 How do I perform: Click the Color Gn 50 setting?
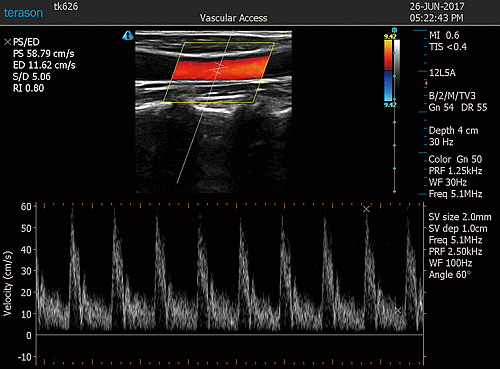pyautogui.click(x=455, y=159)
